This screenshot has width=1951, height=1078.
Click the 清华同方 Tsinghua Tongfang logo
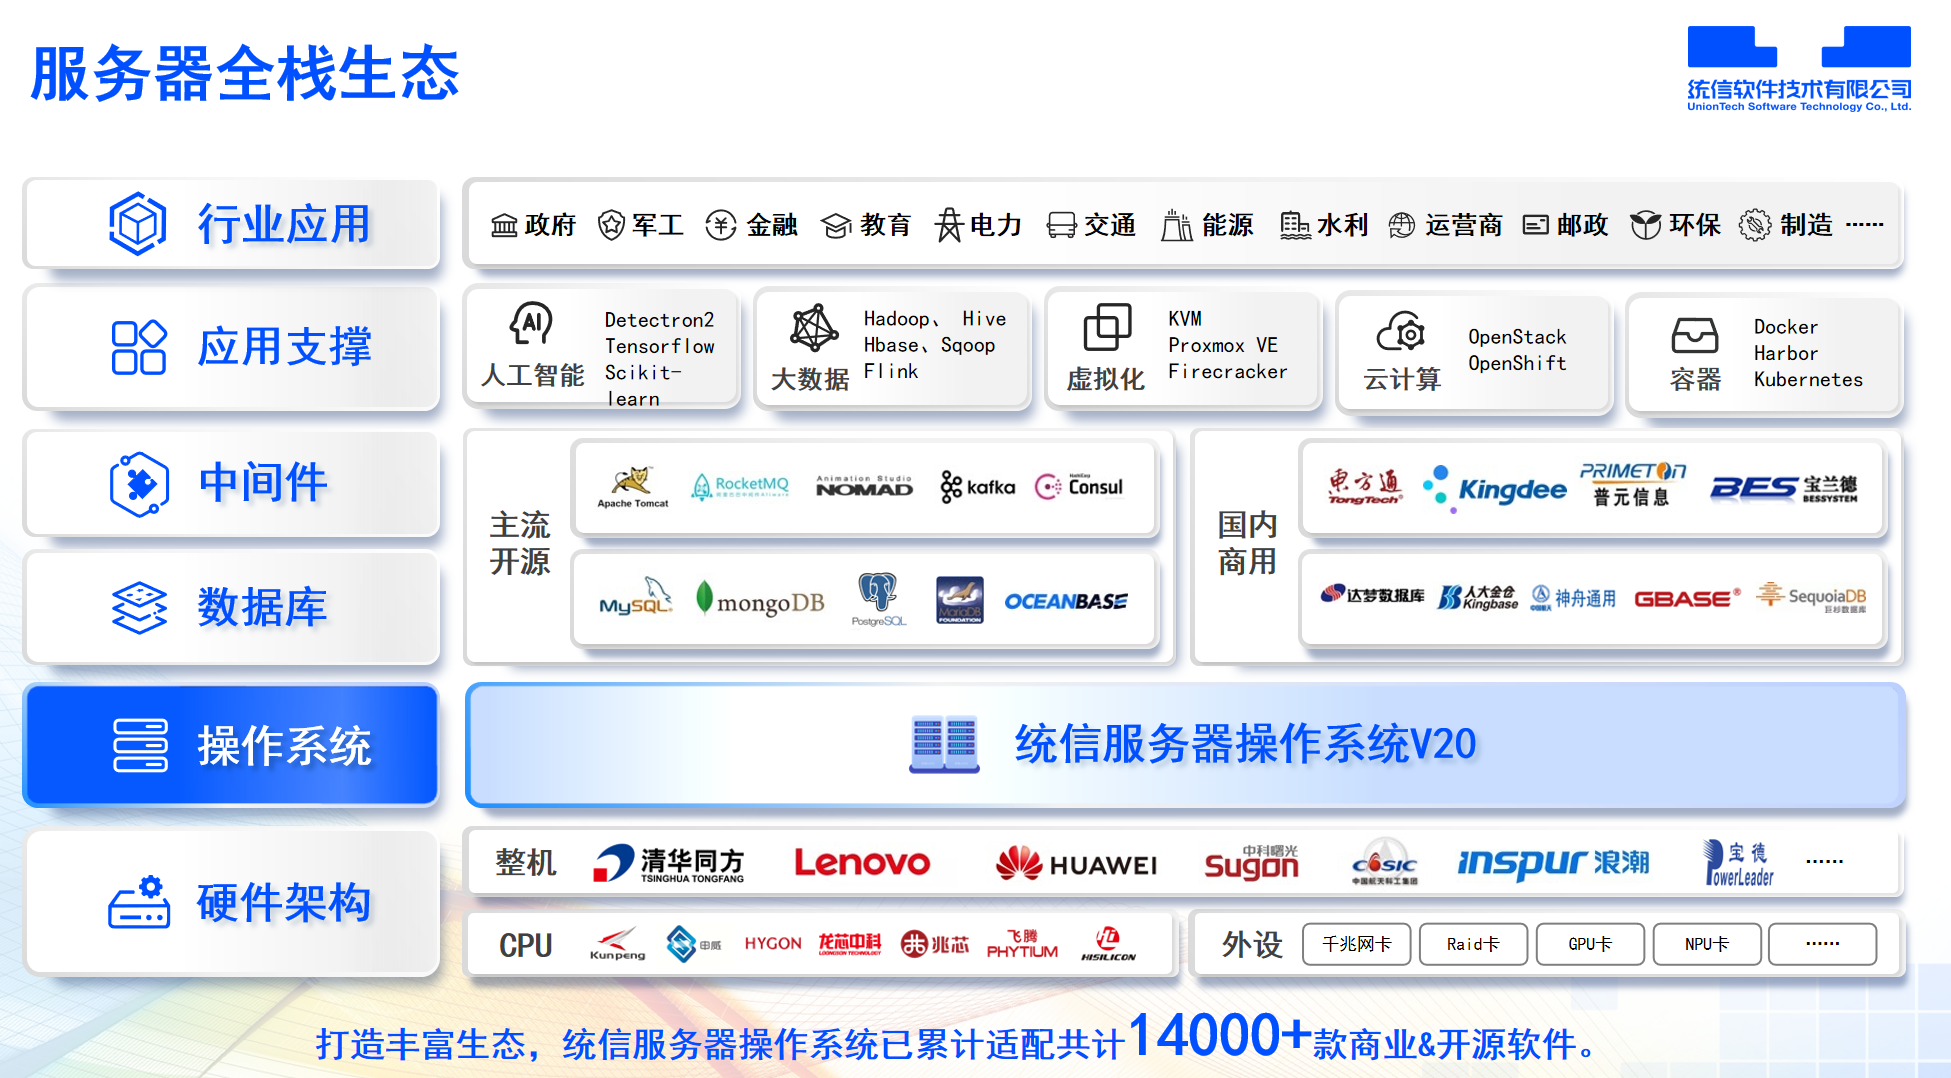tap(669, 863)
